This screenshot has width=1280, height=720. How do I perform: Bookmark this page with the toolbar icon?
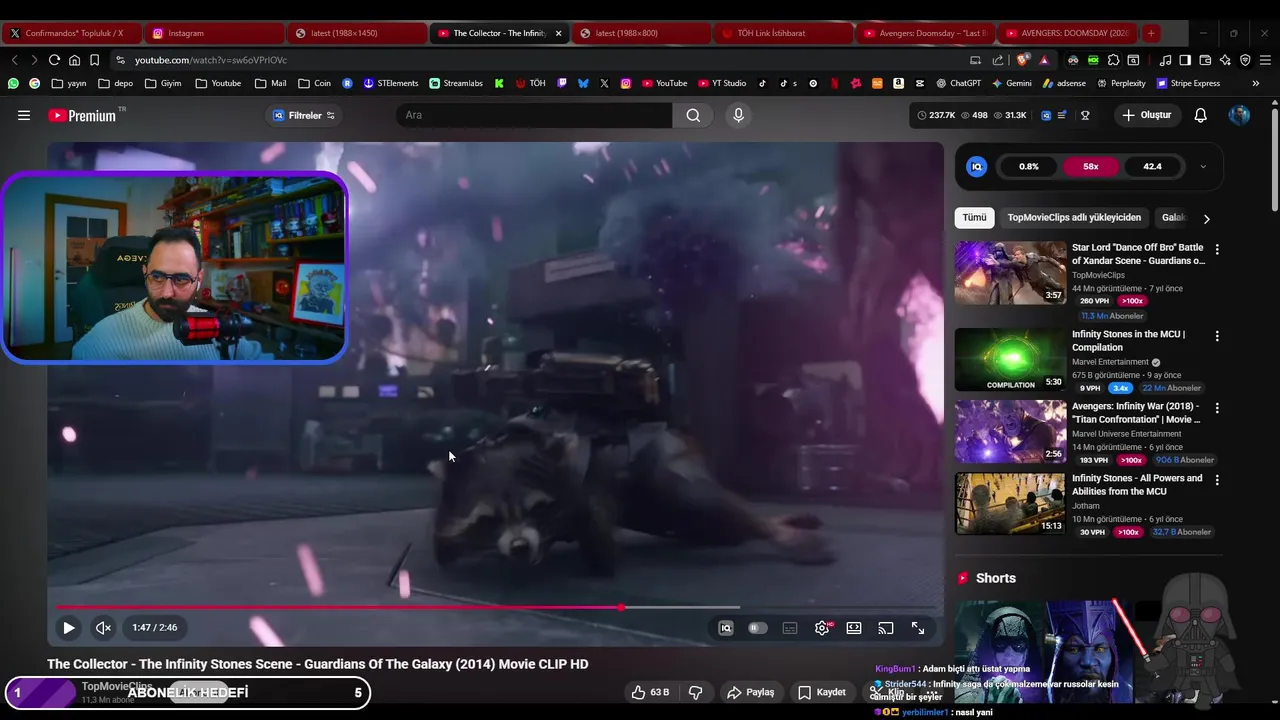coord(94,60)
